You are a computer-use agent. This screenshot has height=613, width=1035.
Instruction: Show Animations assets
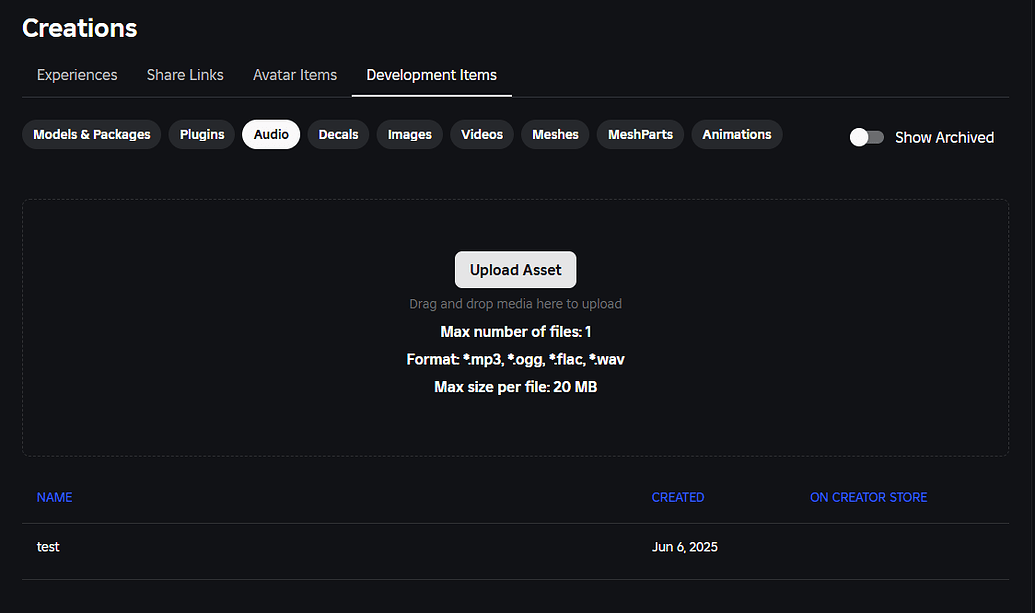click(737, 134)
